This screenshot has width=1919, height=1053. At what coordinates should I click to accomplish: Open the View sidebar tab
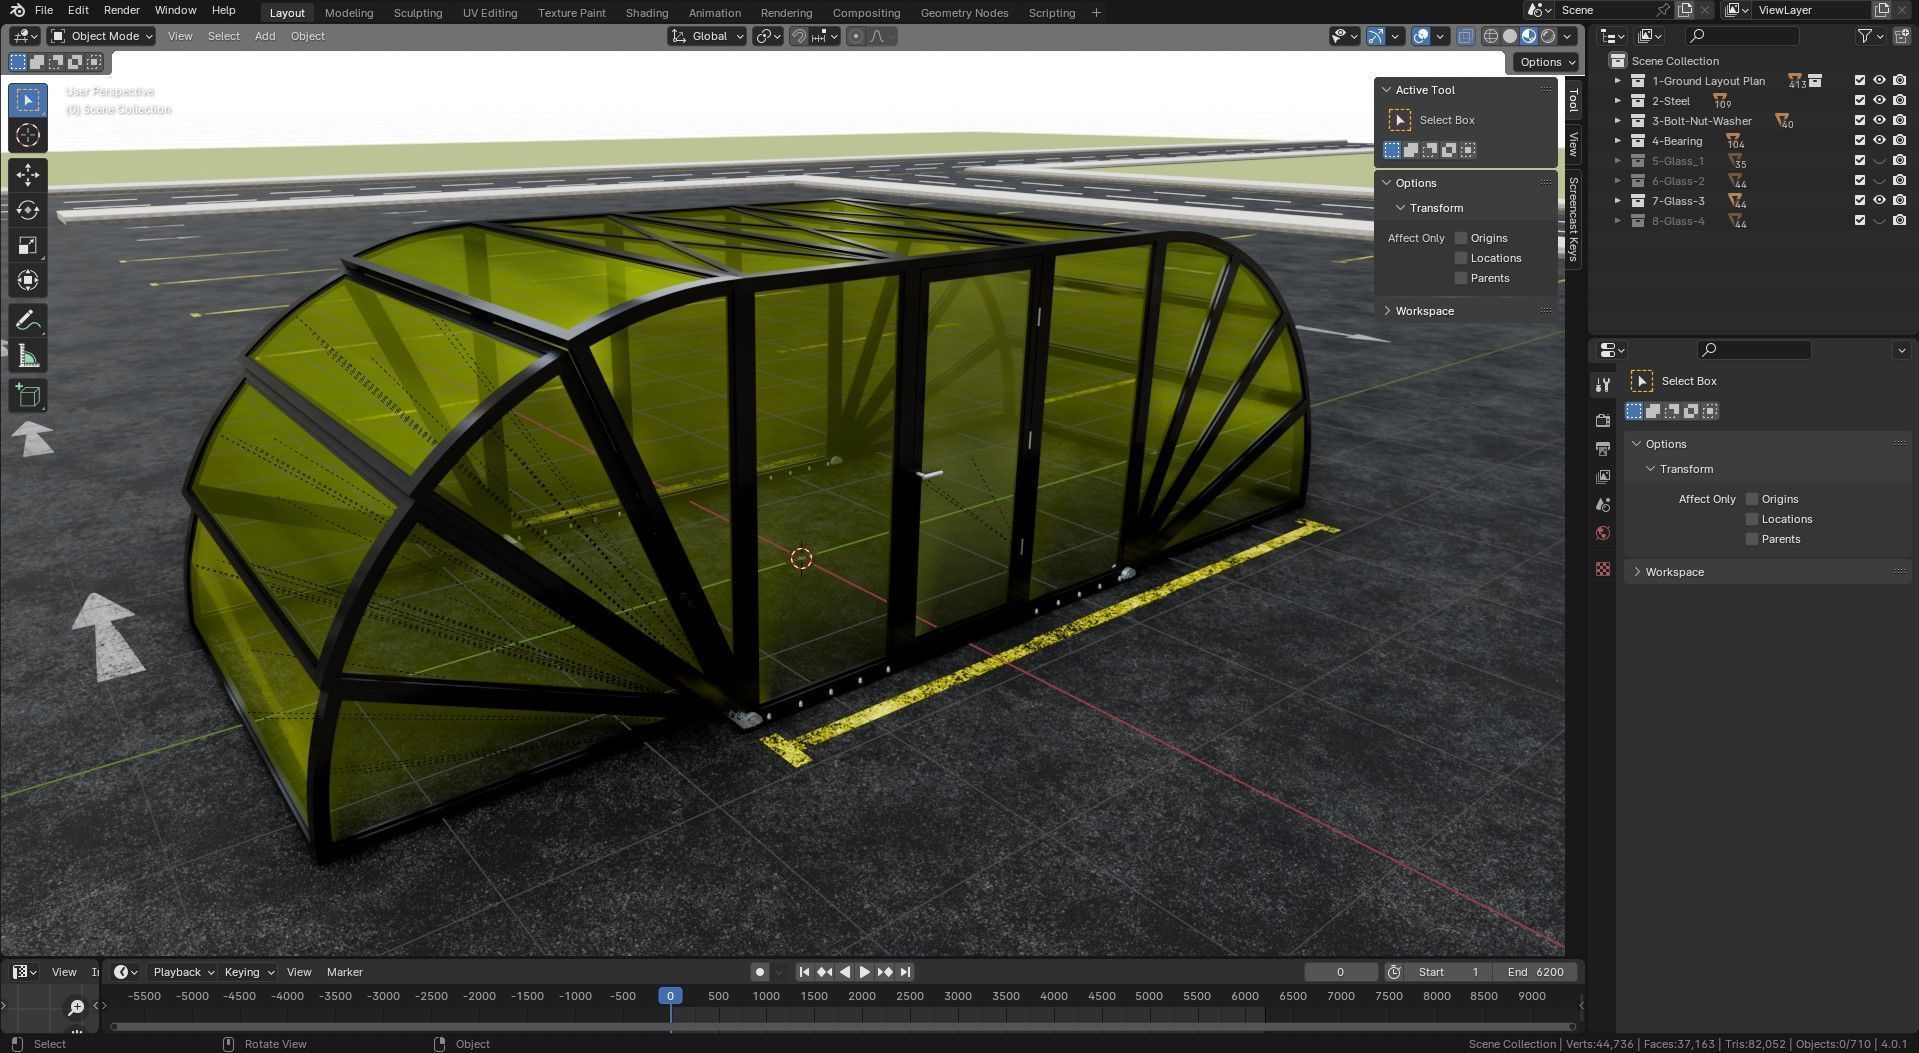1573,145
